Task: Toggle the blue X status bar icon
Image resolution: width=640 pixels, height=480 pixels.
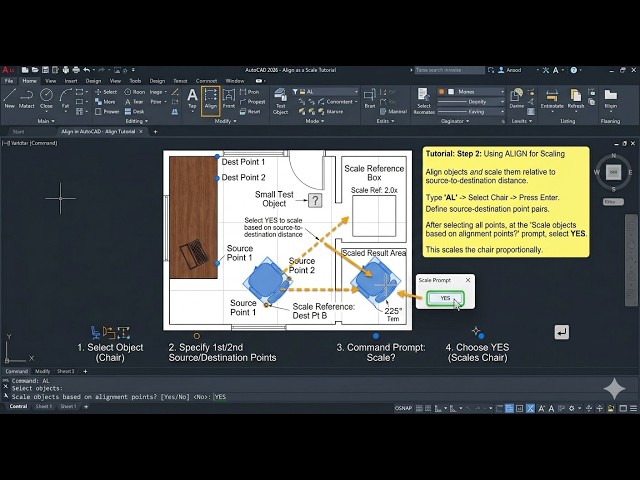Action: pos(530,408)
